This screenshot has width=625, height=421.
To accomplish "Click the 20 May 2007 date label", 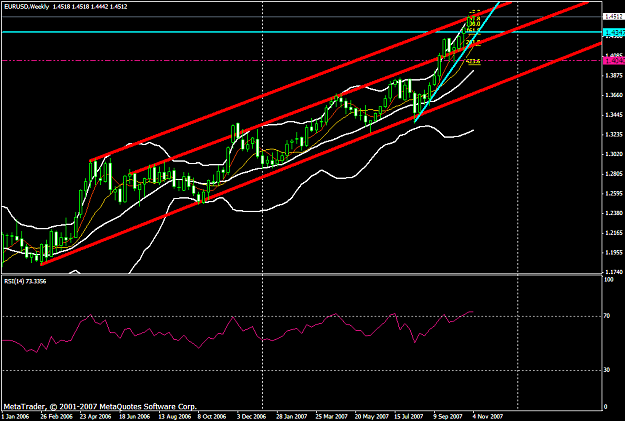I will pos(371,417).
